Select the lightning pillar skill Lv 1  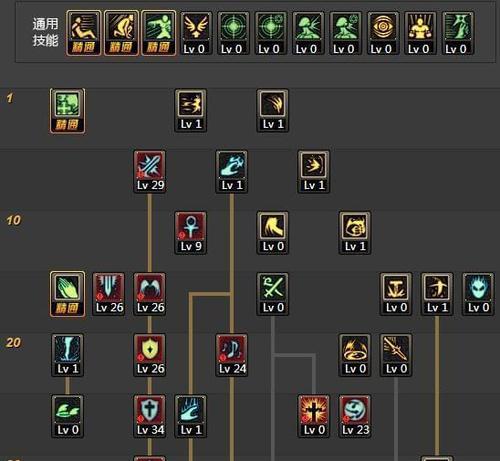click(x=67, y=355)
